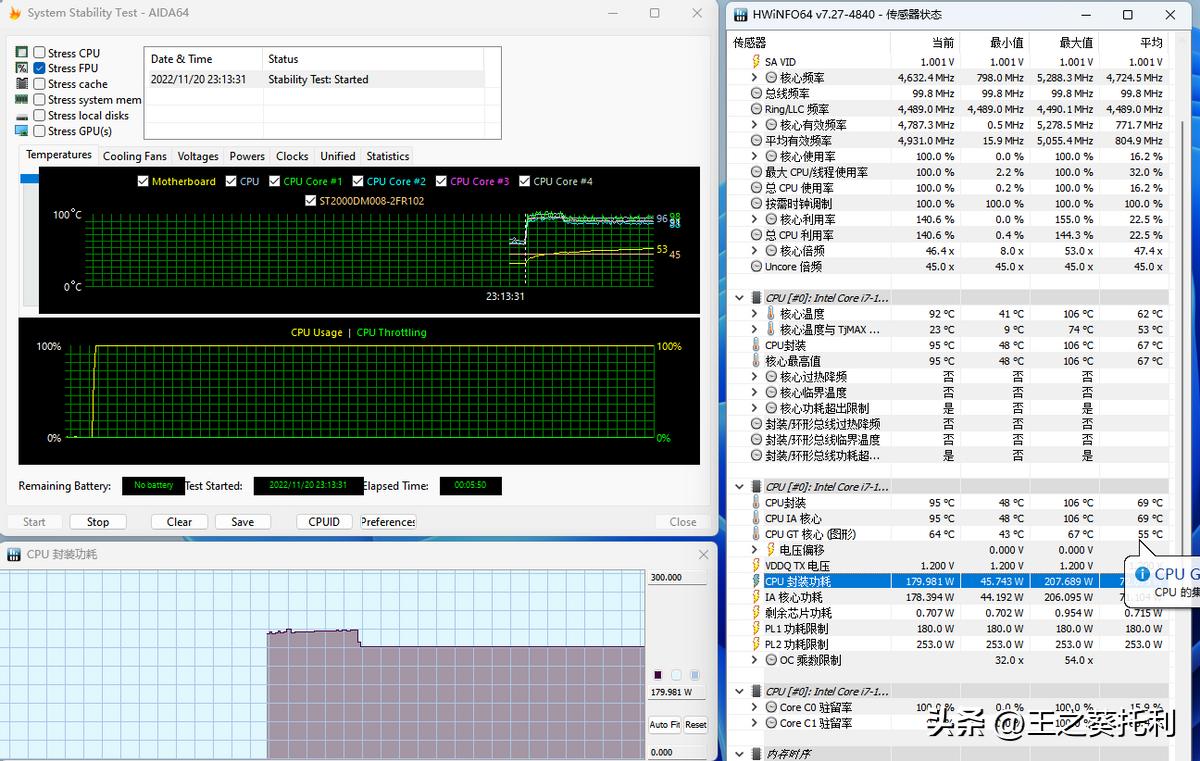Click the info icon on the CPU notification popup
This screenshot has height=761, width=1200.
[x=1142, y=574]
